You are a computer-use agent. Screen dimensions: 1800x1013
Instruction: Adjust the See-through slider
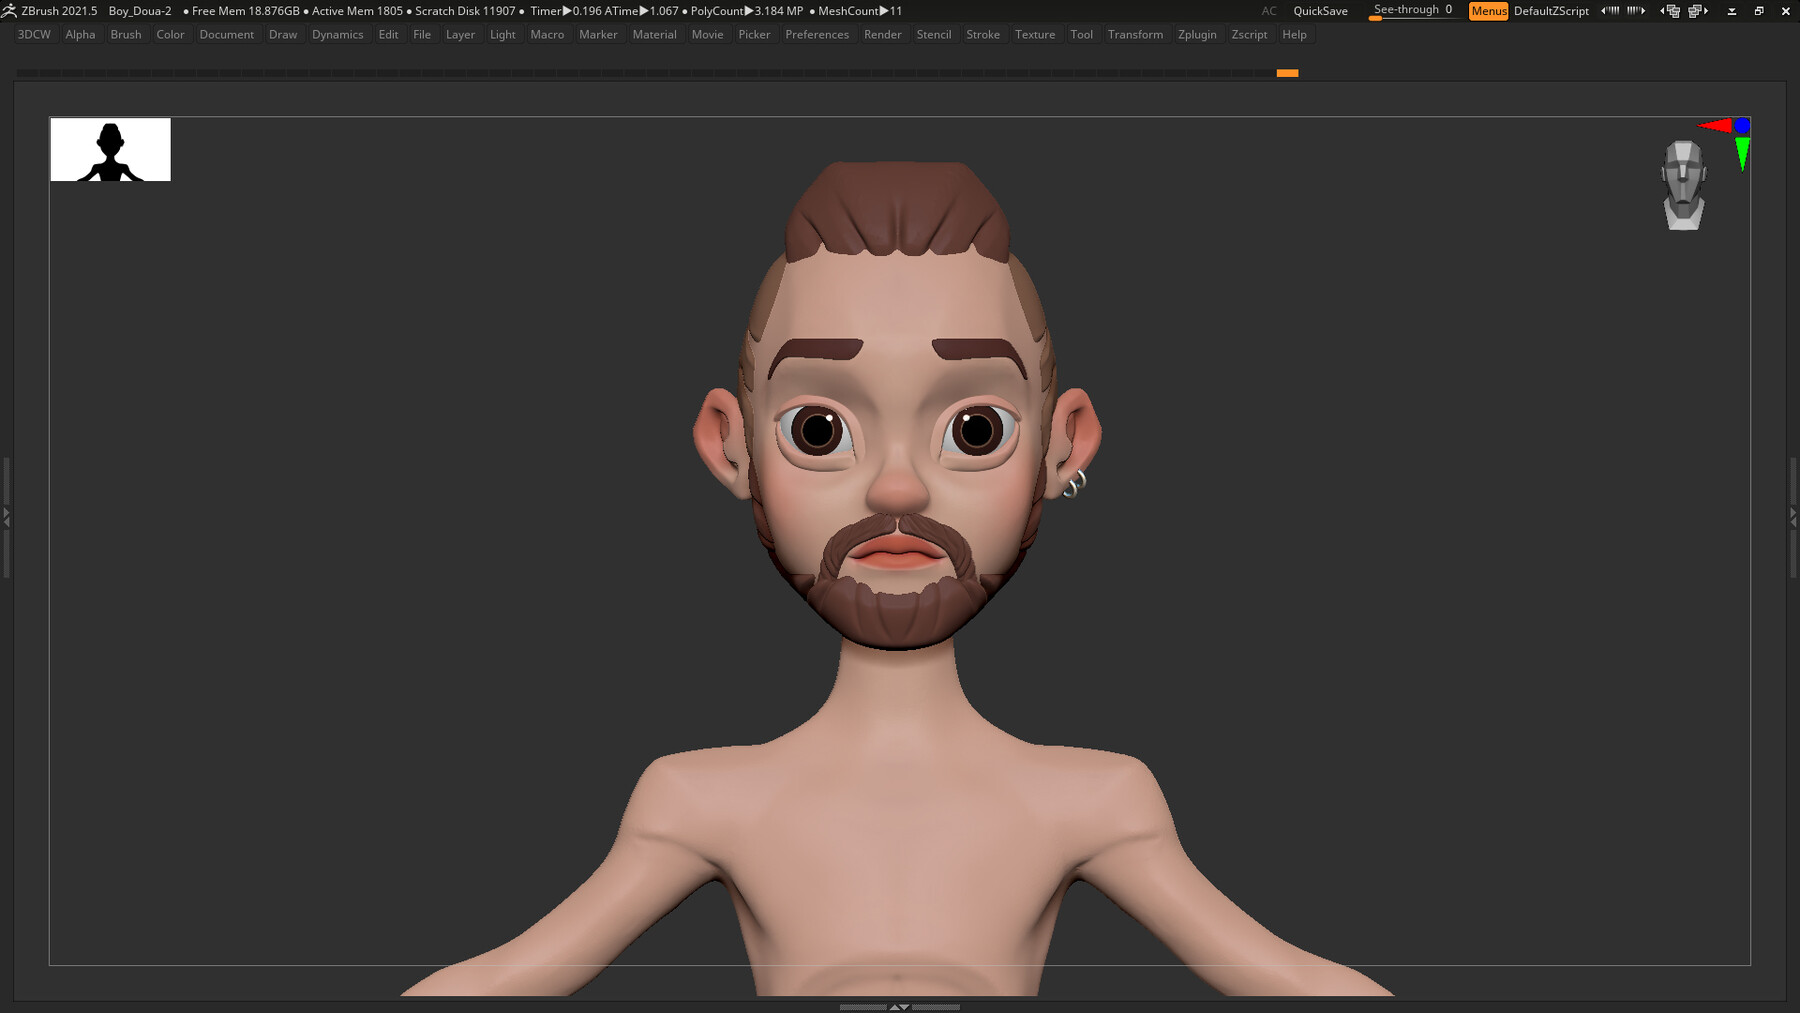click(x=1413, y=11)
